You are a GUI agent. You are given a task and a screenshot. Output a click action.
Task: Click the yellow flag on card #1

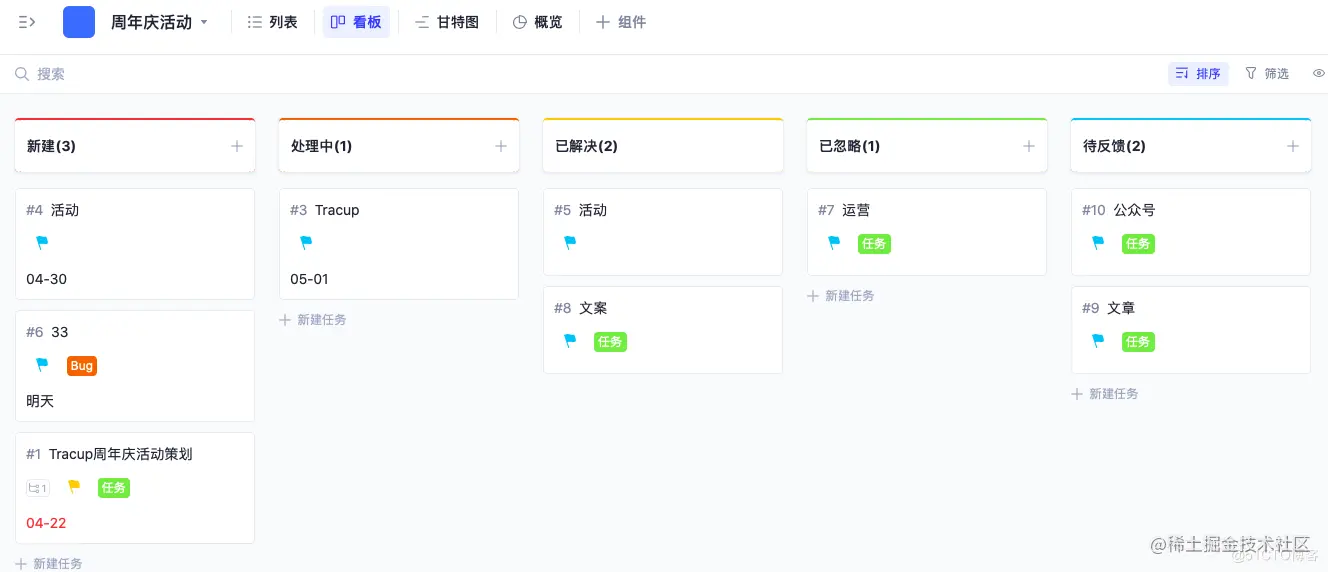coord(74,487)
